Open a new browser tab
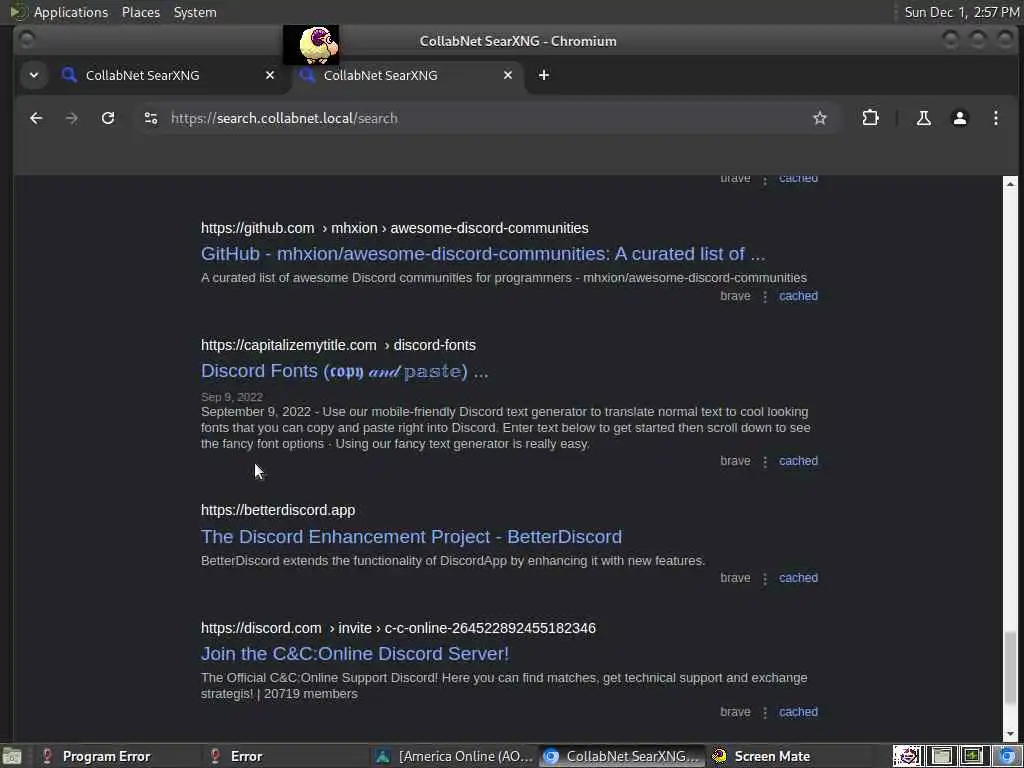Image resolution: width=1024 pixels, height=768 pixels. (543, 75)
